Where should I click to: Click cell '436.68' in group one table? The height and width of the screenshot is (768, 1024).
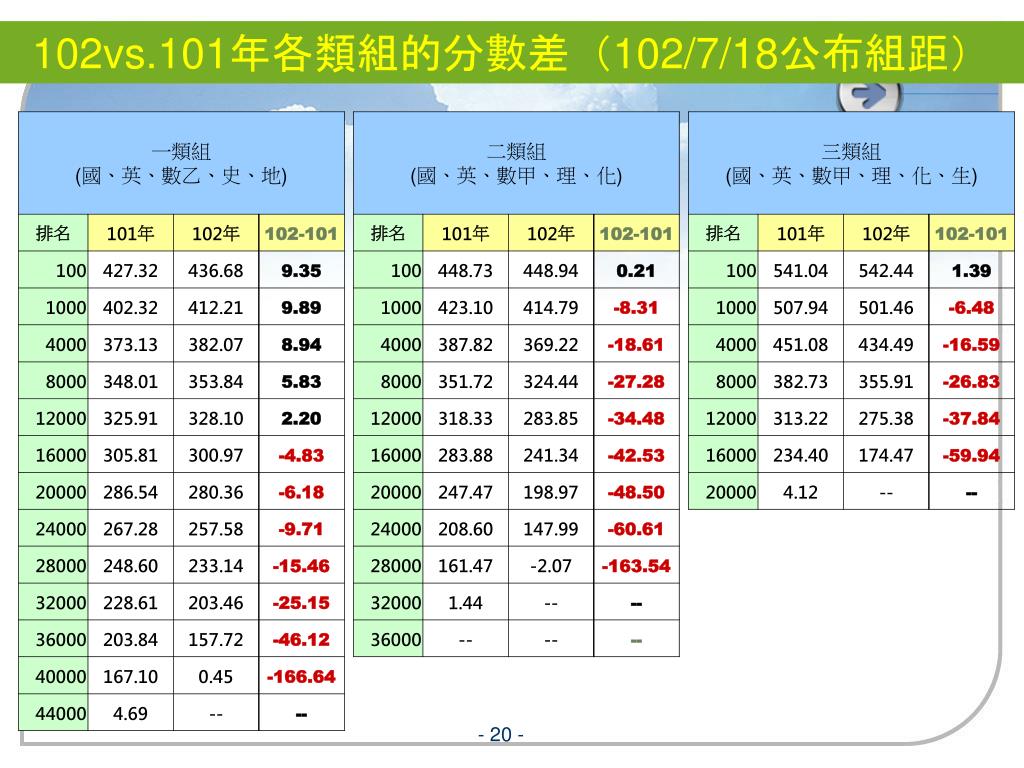tap(216, 270)
